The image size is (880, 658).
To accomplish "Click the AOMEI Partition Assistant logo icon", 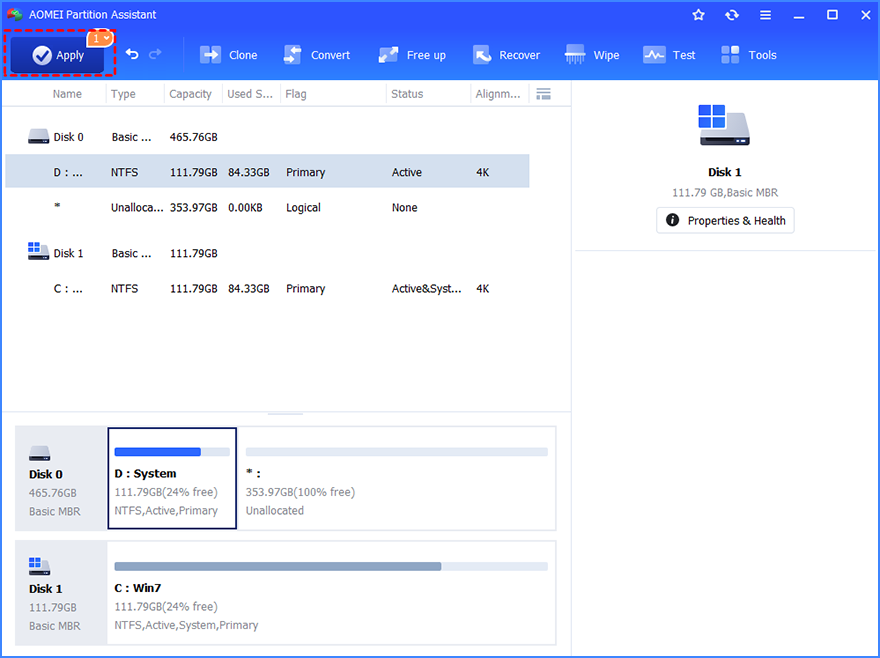I will (15, 15).
